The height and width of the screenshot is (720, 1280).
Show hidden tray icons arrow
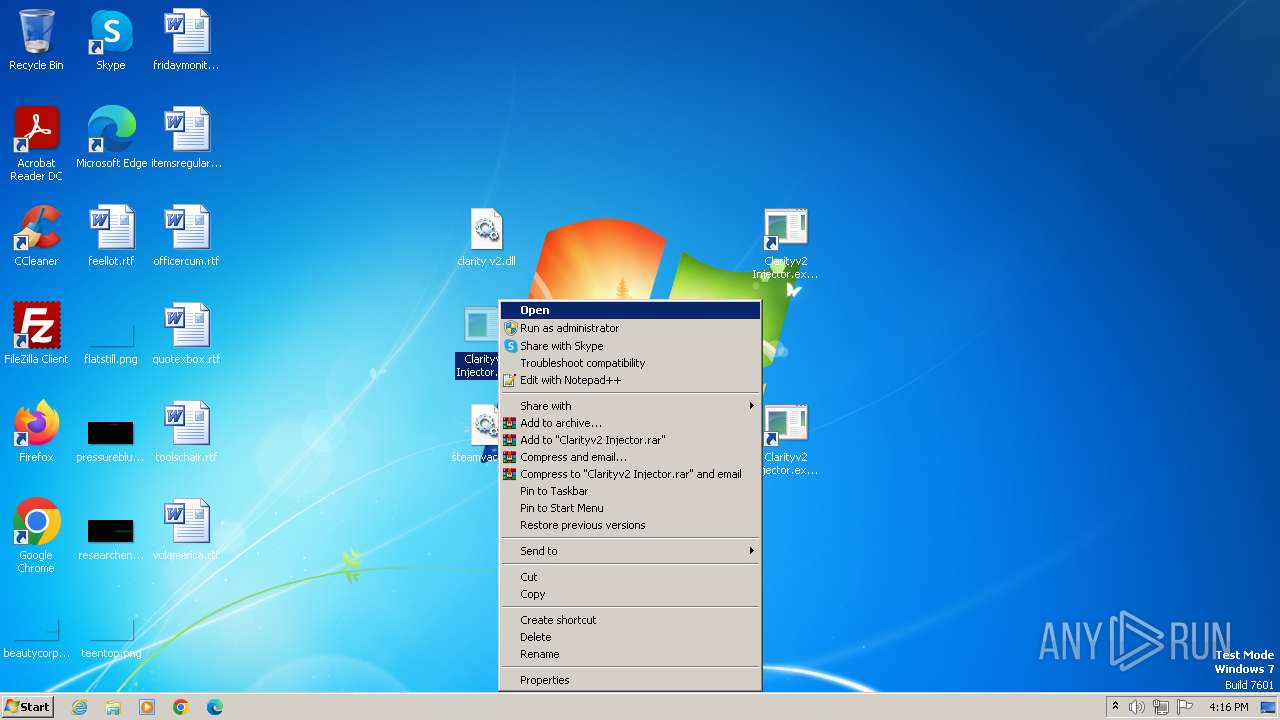(x=1115, y=707)
